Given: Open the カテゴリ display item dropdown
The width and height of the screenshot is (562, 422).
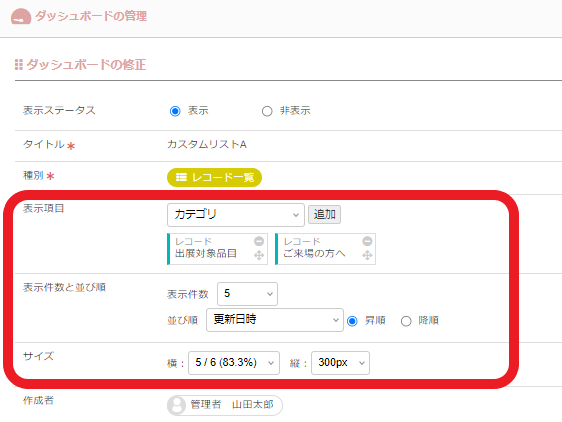Looking at the screenshot, I should click(236, 215).
